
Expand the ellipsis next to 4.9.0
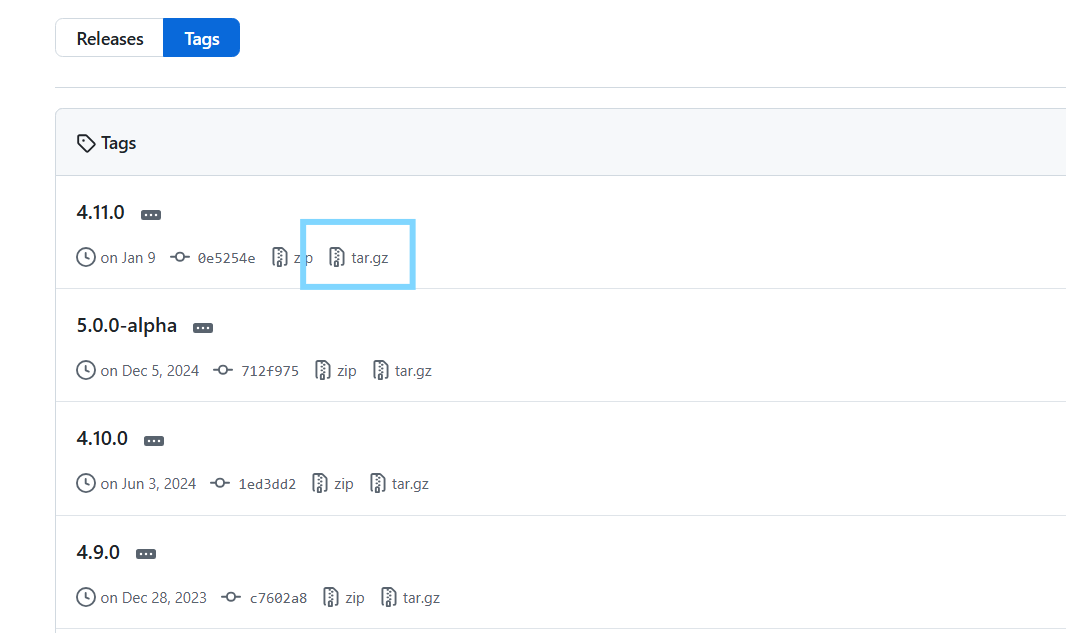145,554
